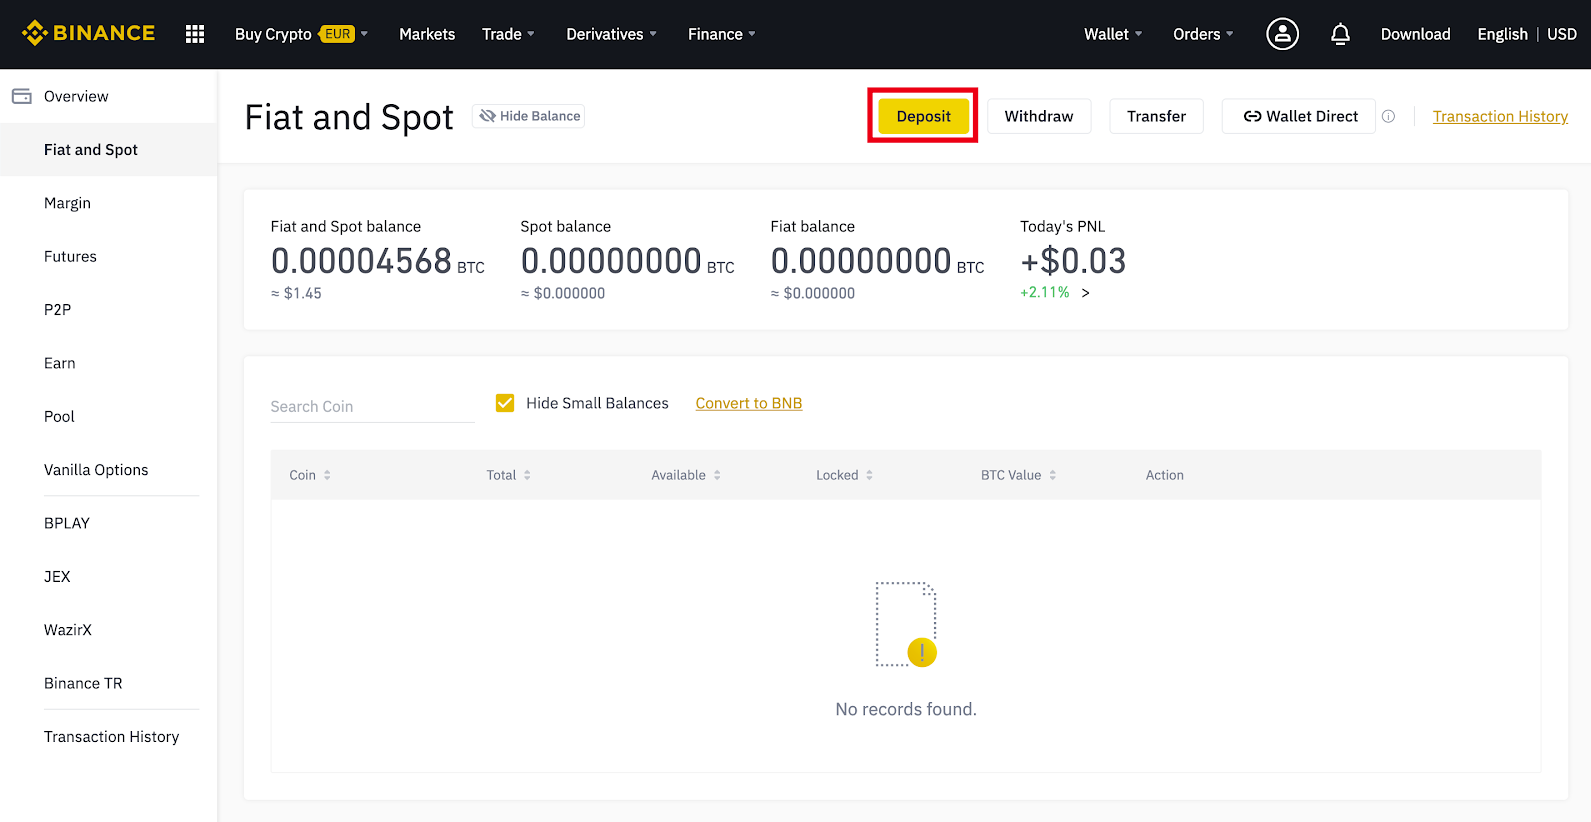This screenshot has height=822, width=1591.
Task: Change language via English option
Action: (x=1502, y=34)
